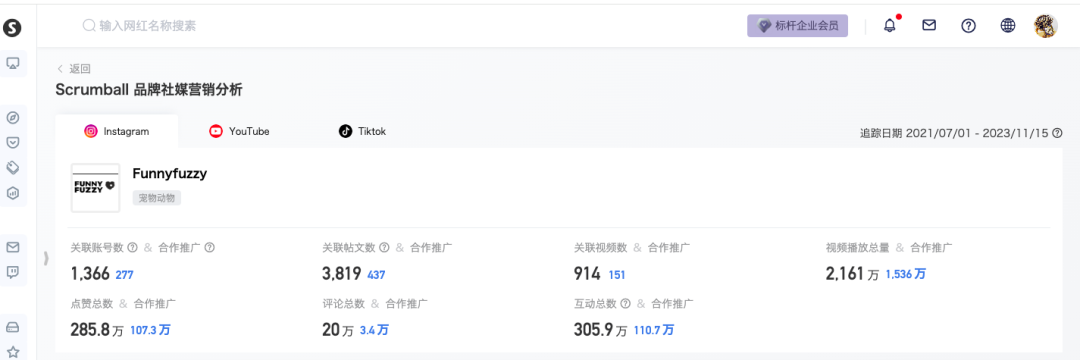Screen dimensions: 1080x360
Task: Click the tracking date range 2021/07/01 - 2023/11/15
Action: coord(977,133)
